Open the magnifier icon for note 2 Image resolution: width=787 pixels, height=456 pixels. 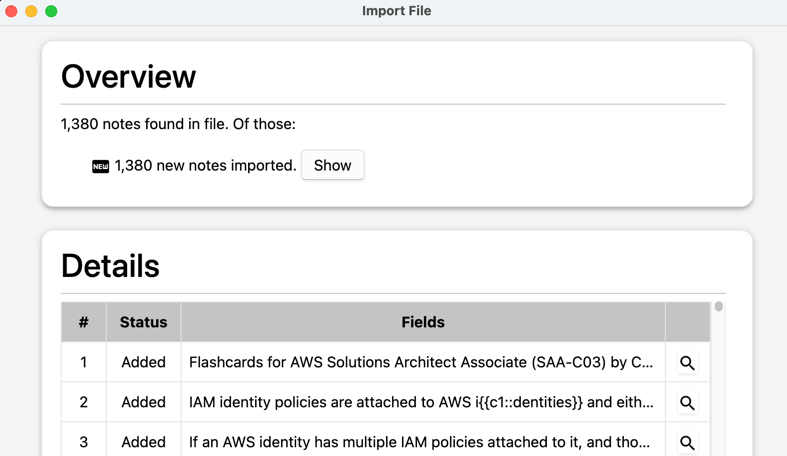(x=687, y=403)
